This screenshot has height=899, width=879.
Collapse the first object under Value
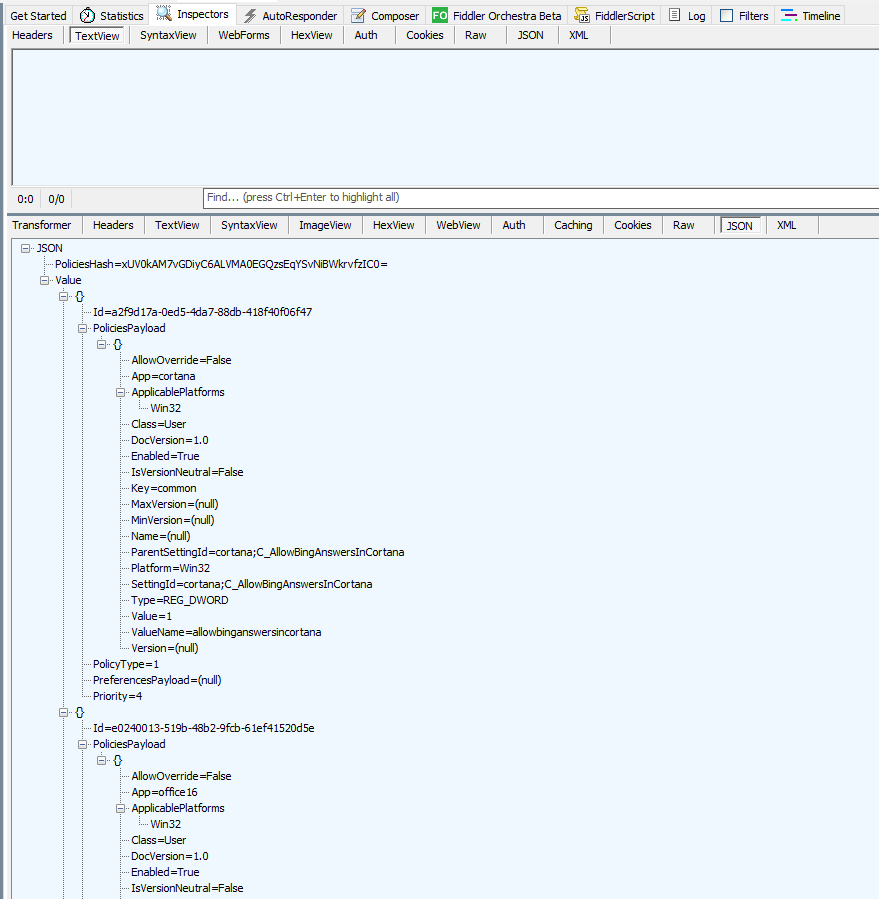click(x=63, y=296)
